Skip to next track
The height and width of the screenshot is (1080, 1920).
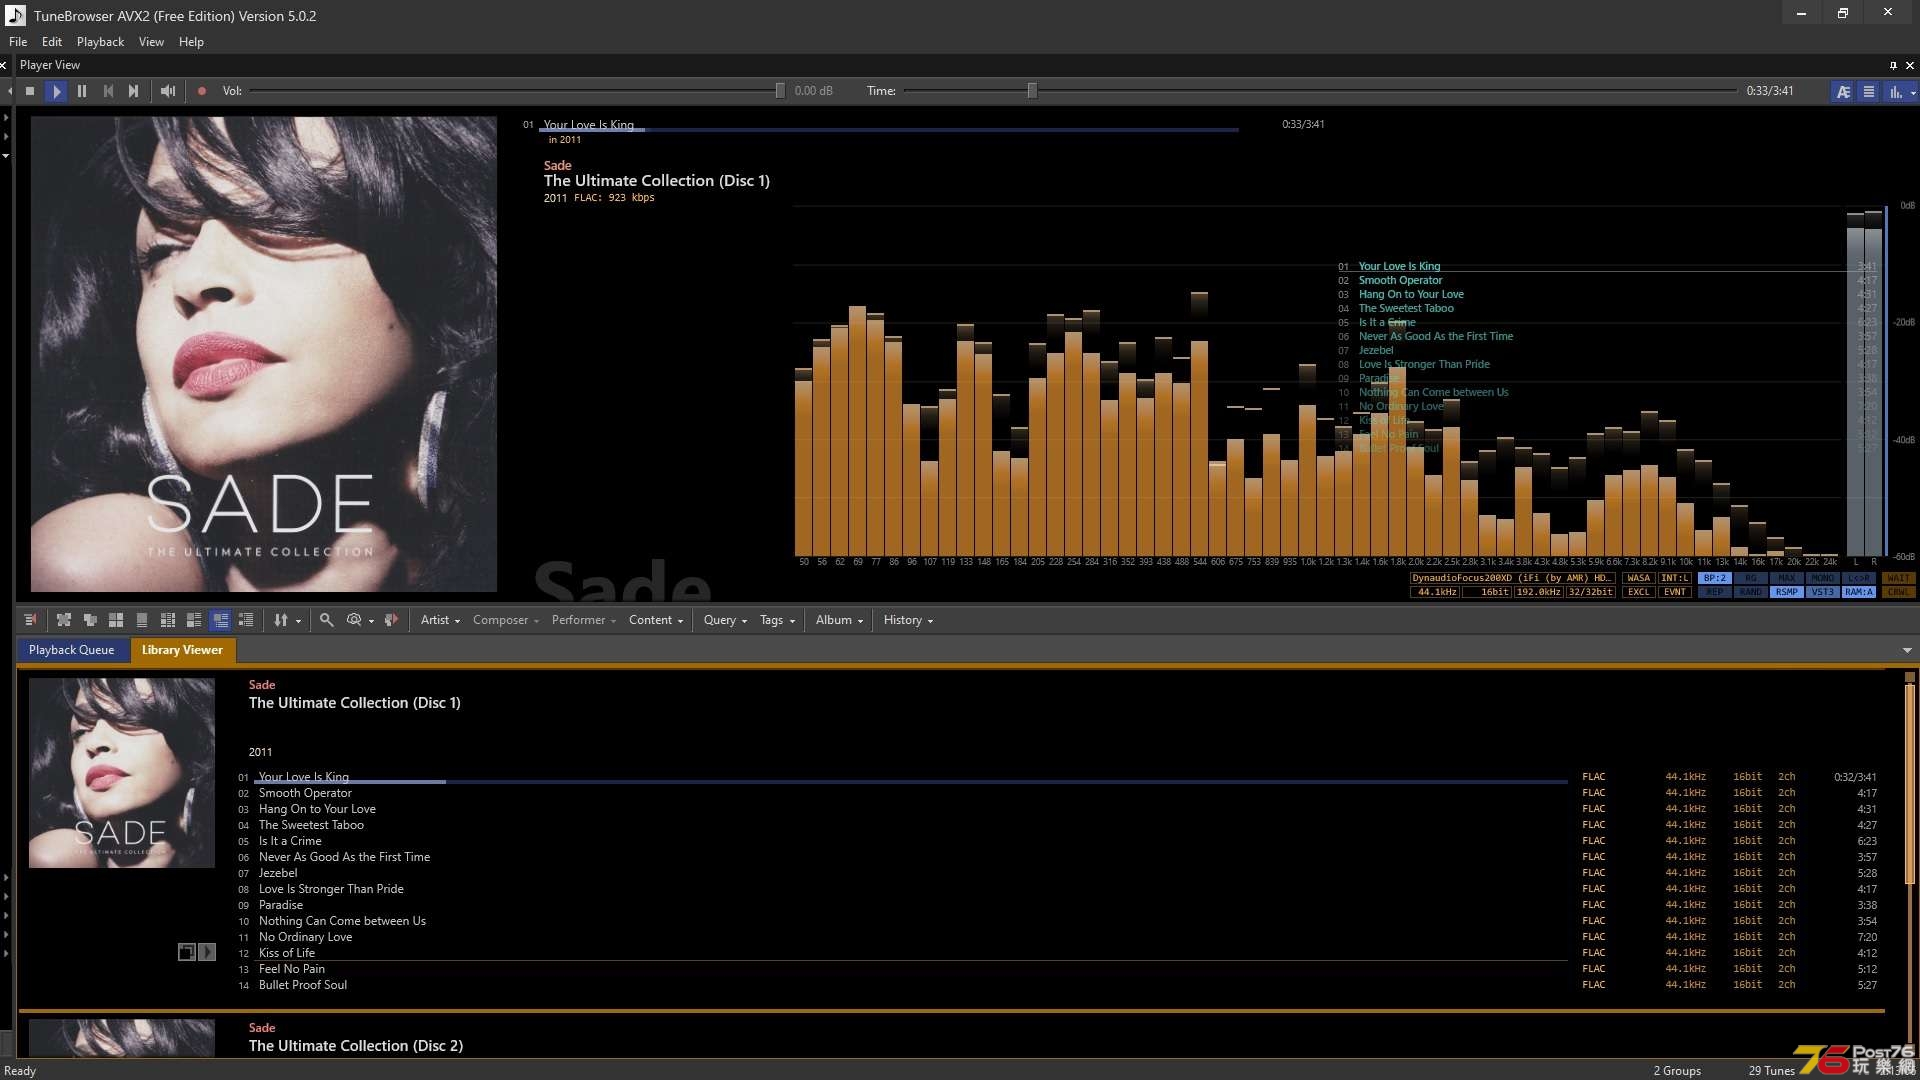(x=133, y=91)
